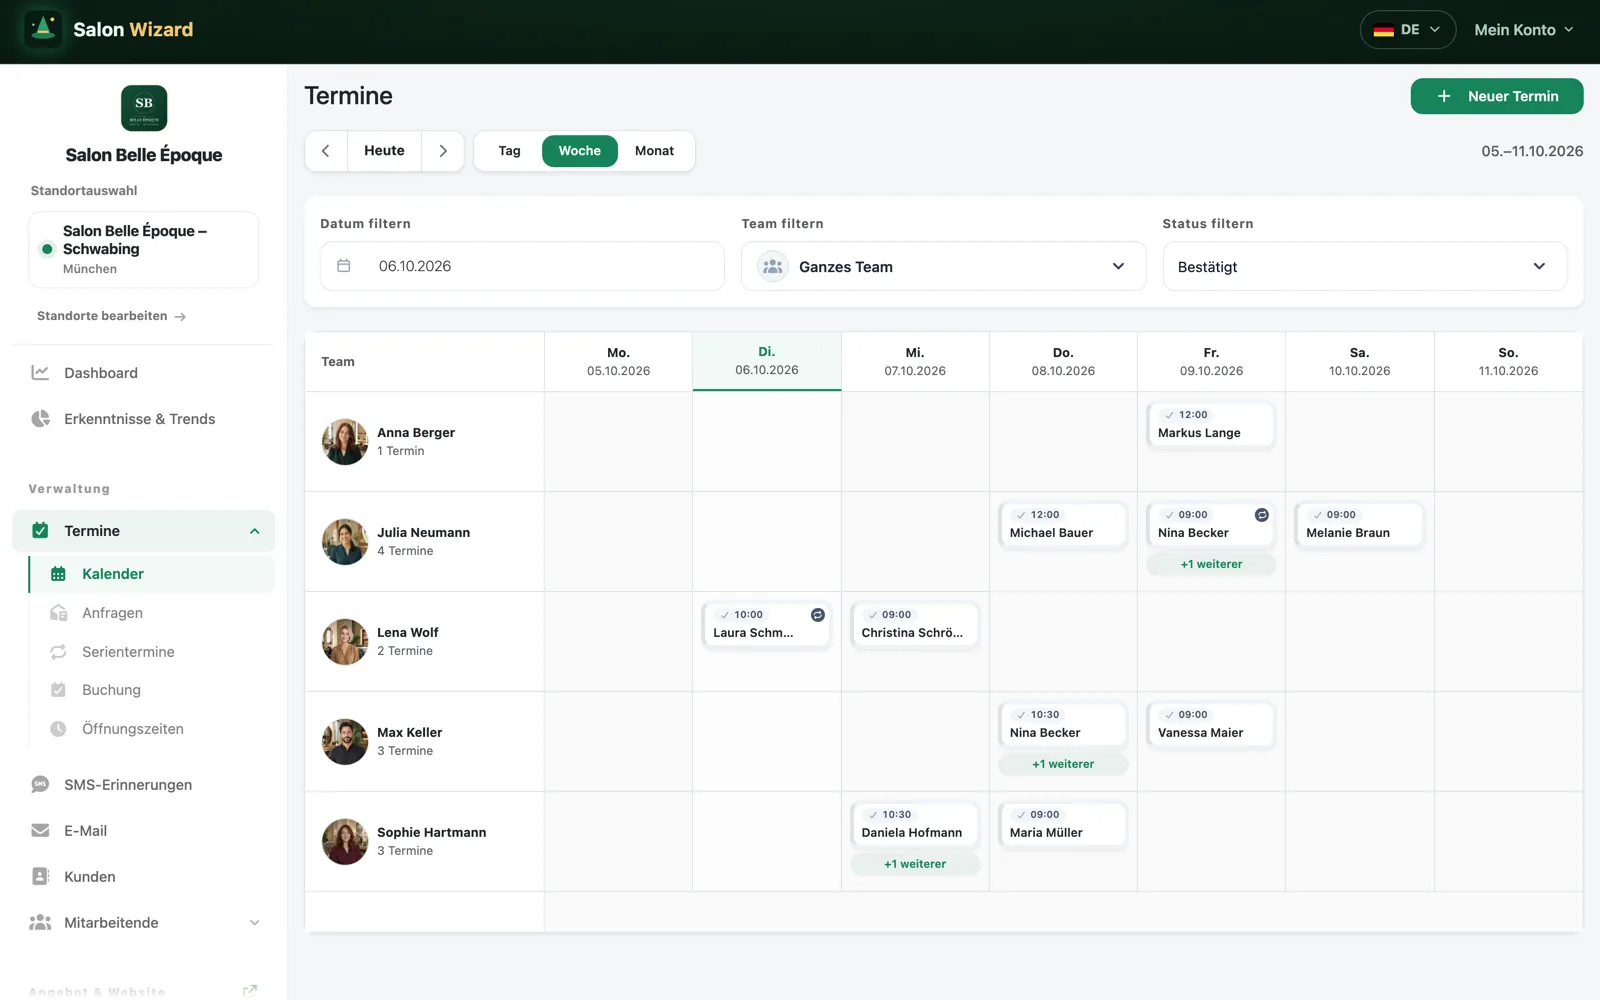This screenshot has width=1600, height=1000.
Task: Click the Kalender grid icon
Action: pyautogui.click(x=58, y=574)
